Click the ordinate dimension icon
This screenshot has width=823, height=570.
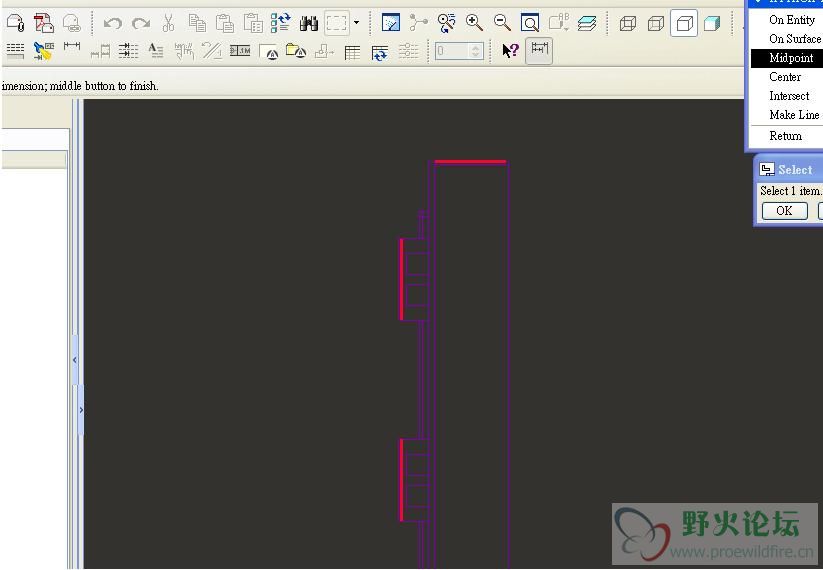click(100, 51)
